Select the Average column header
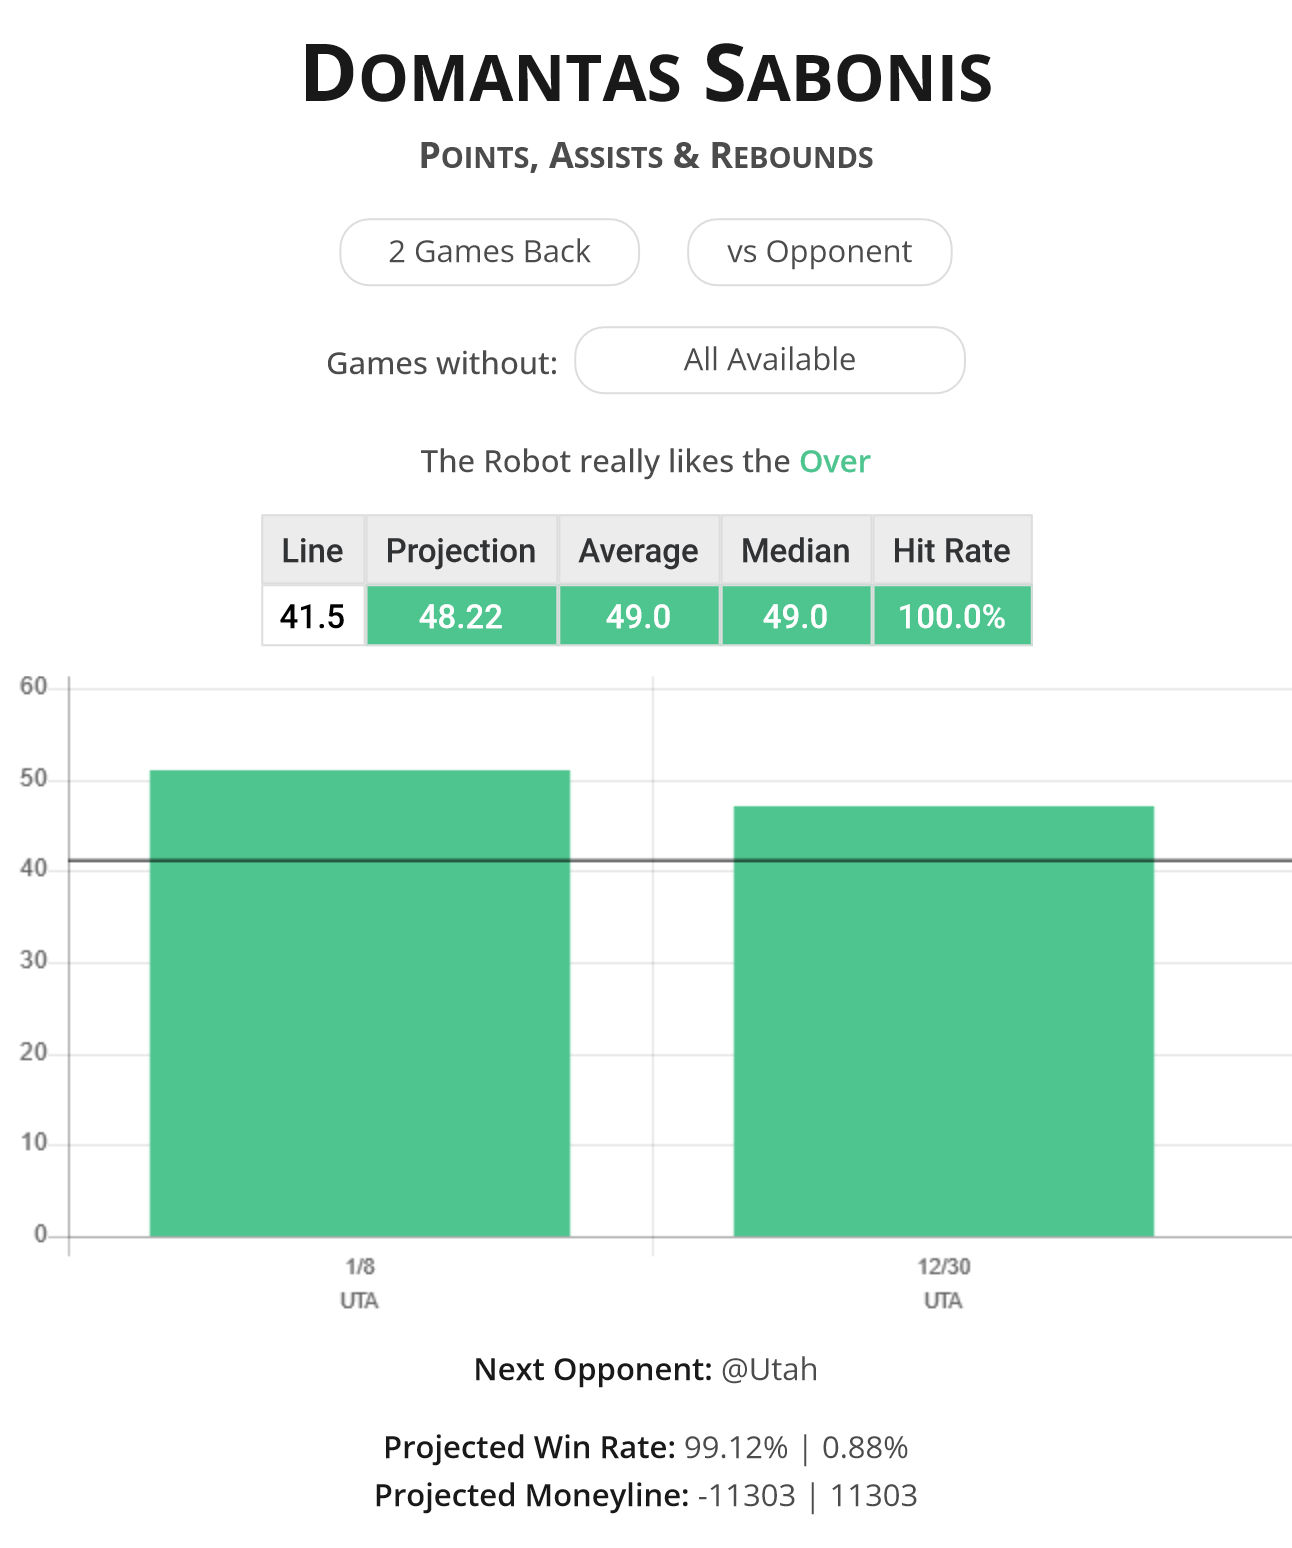Viewport: 1292px width, 1548px height. click(x=639, y=550)
